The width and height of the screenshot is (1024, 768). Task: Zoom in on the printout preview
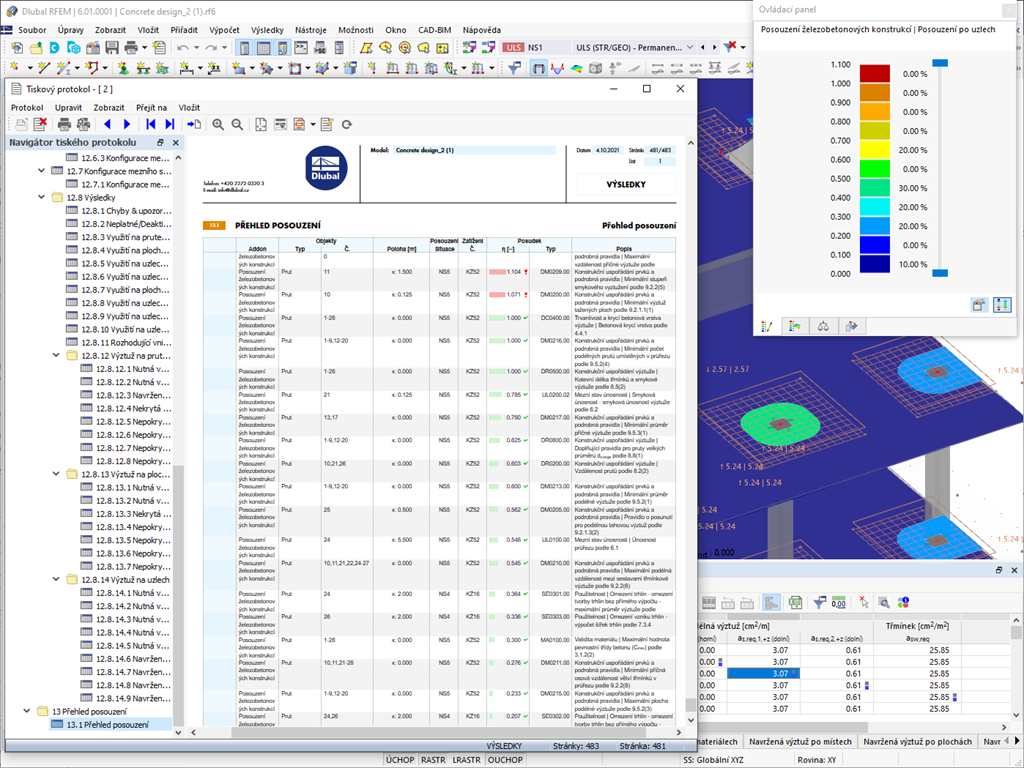click(218, 124)
